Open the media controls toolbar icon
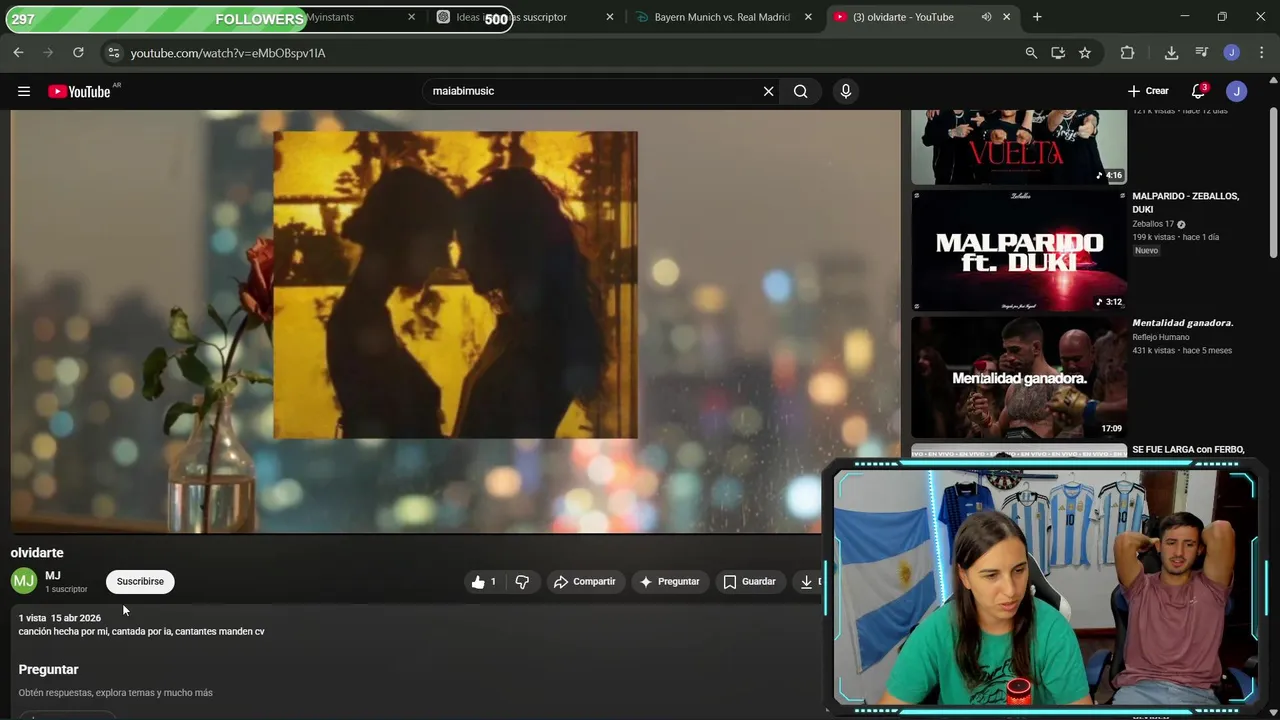This screenshot has width=1280, height=720. pos(1201,53)
